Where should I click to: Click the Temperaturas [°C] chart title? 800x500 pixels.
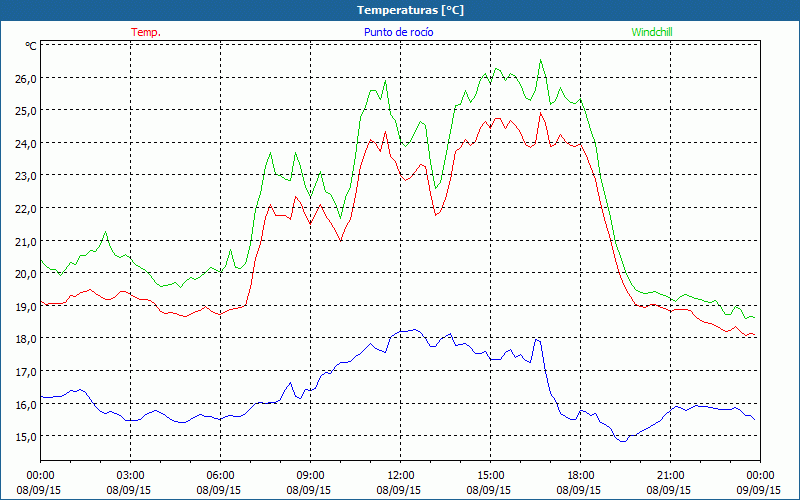(x=410, y=10)
